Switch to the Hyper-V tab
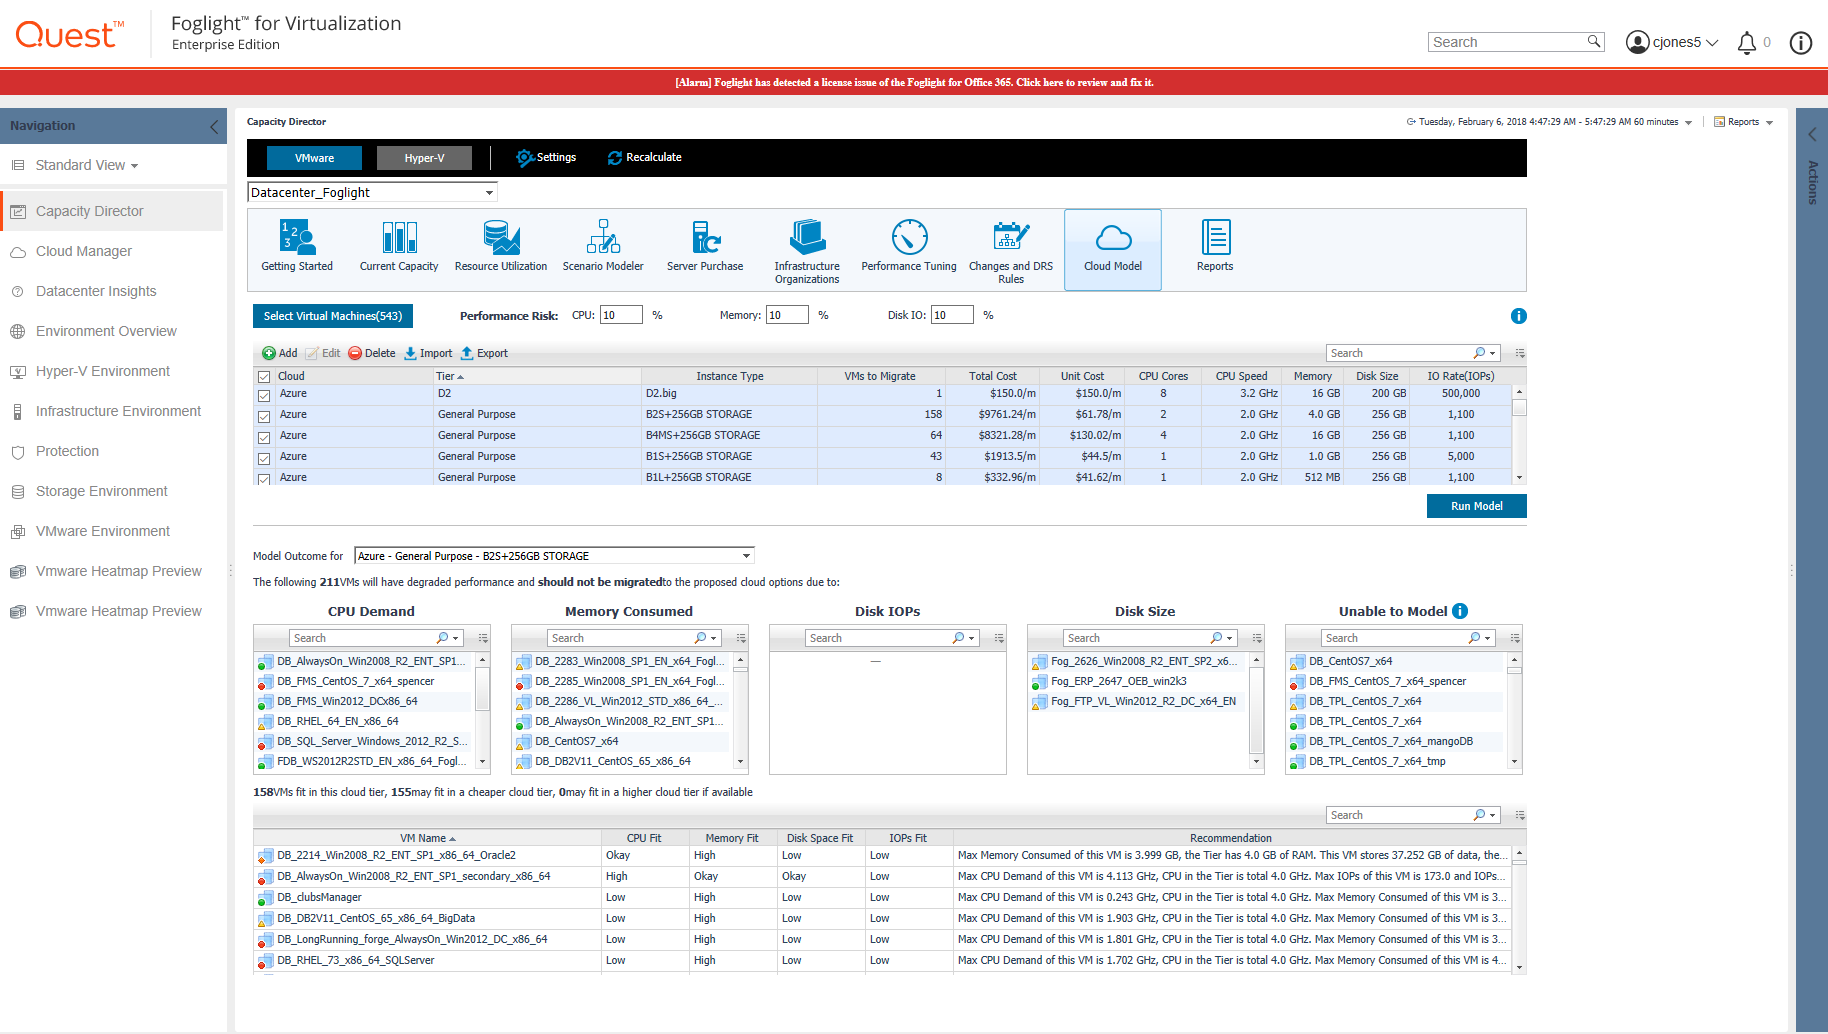 click(424, 158)
